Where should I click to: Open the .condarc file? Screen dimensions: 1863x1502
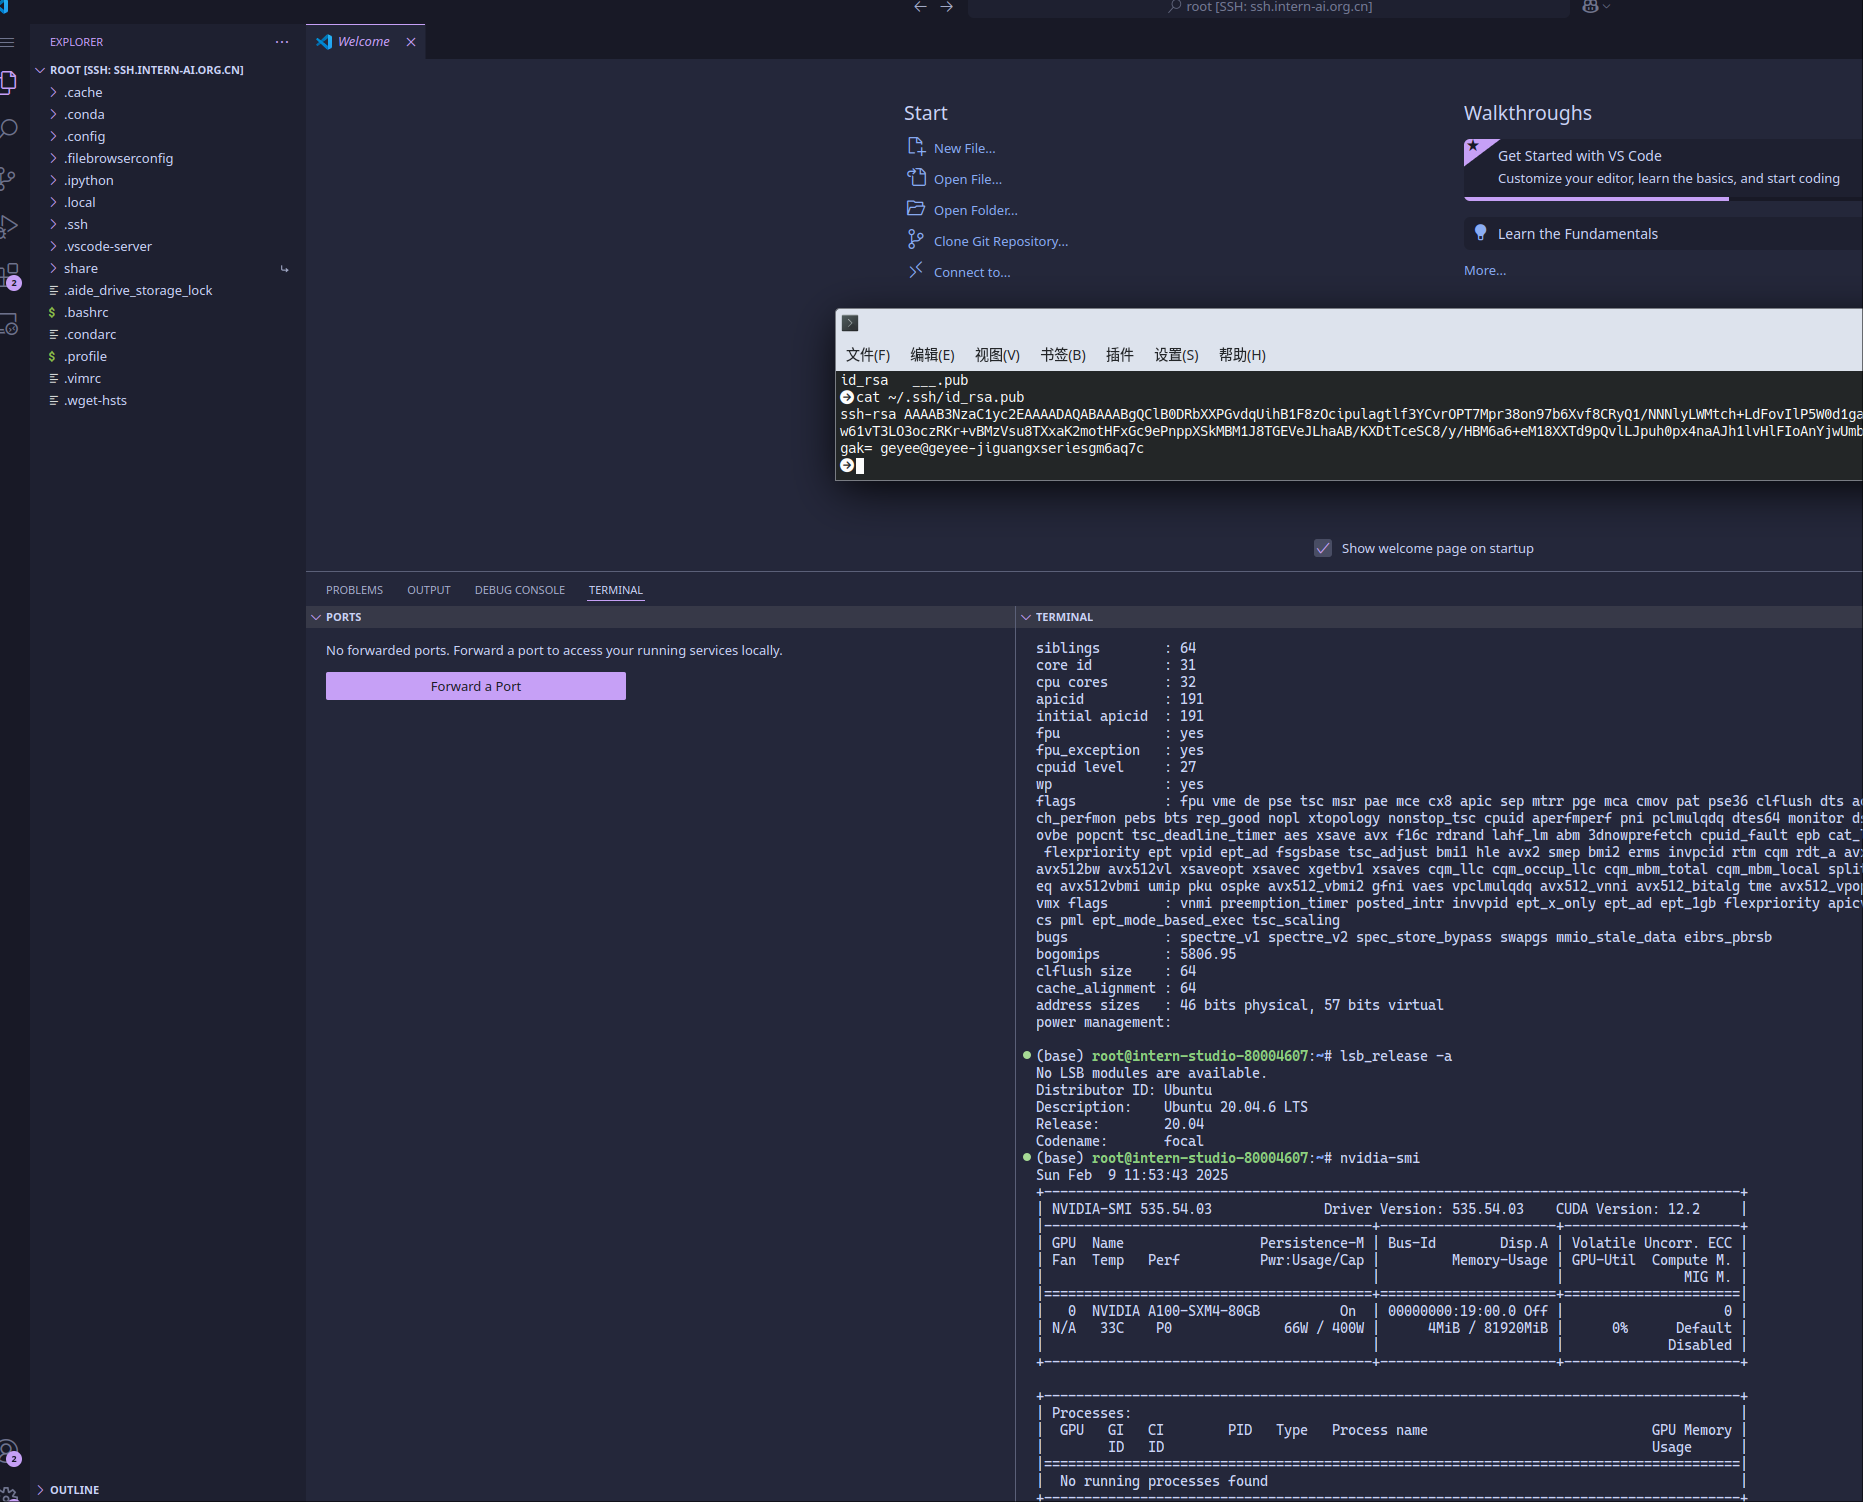90,334
